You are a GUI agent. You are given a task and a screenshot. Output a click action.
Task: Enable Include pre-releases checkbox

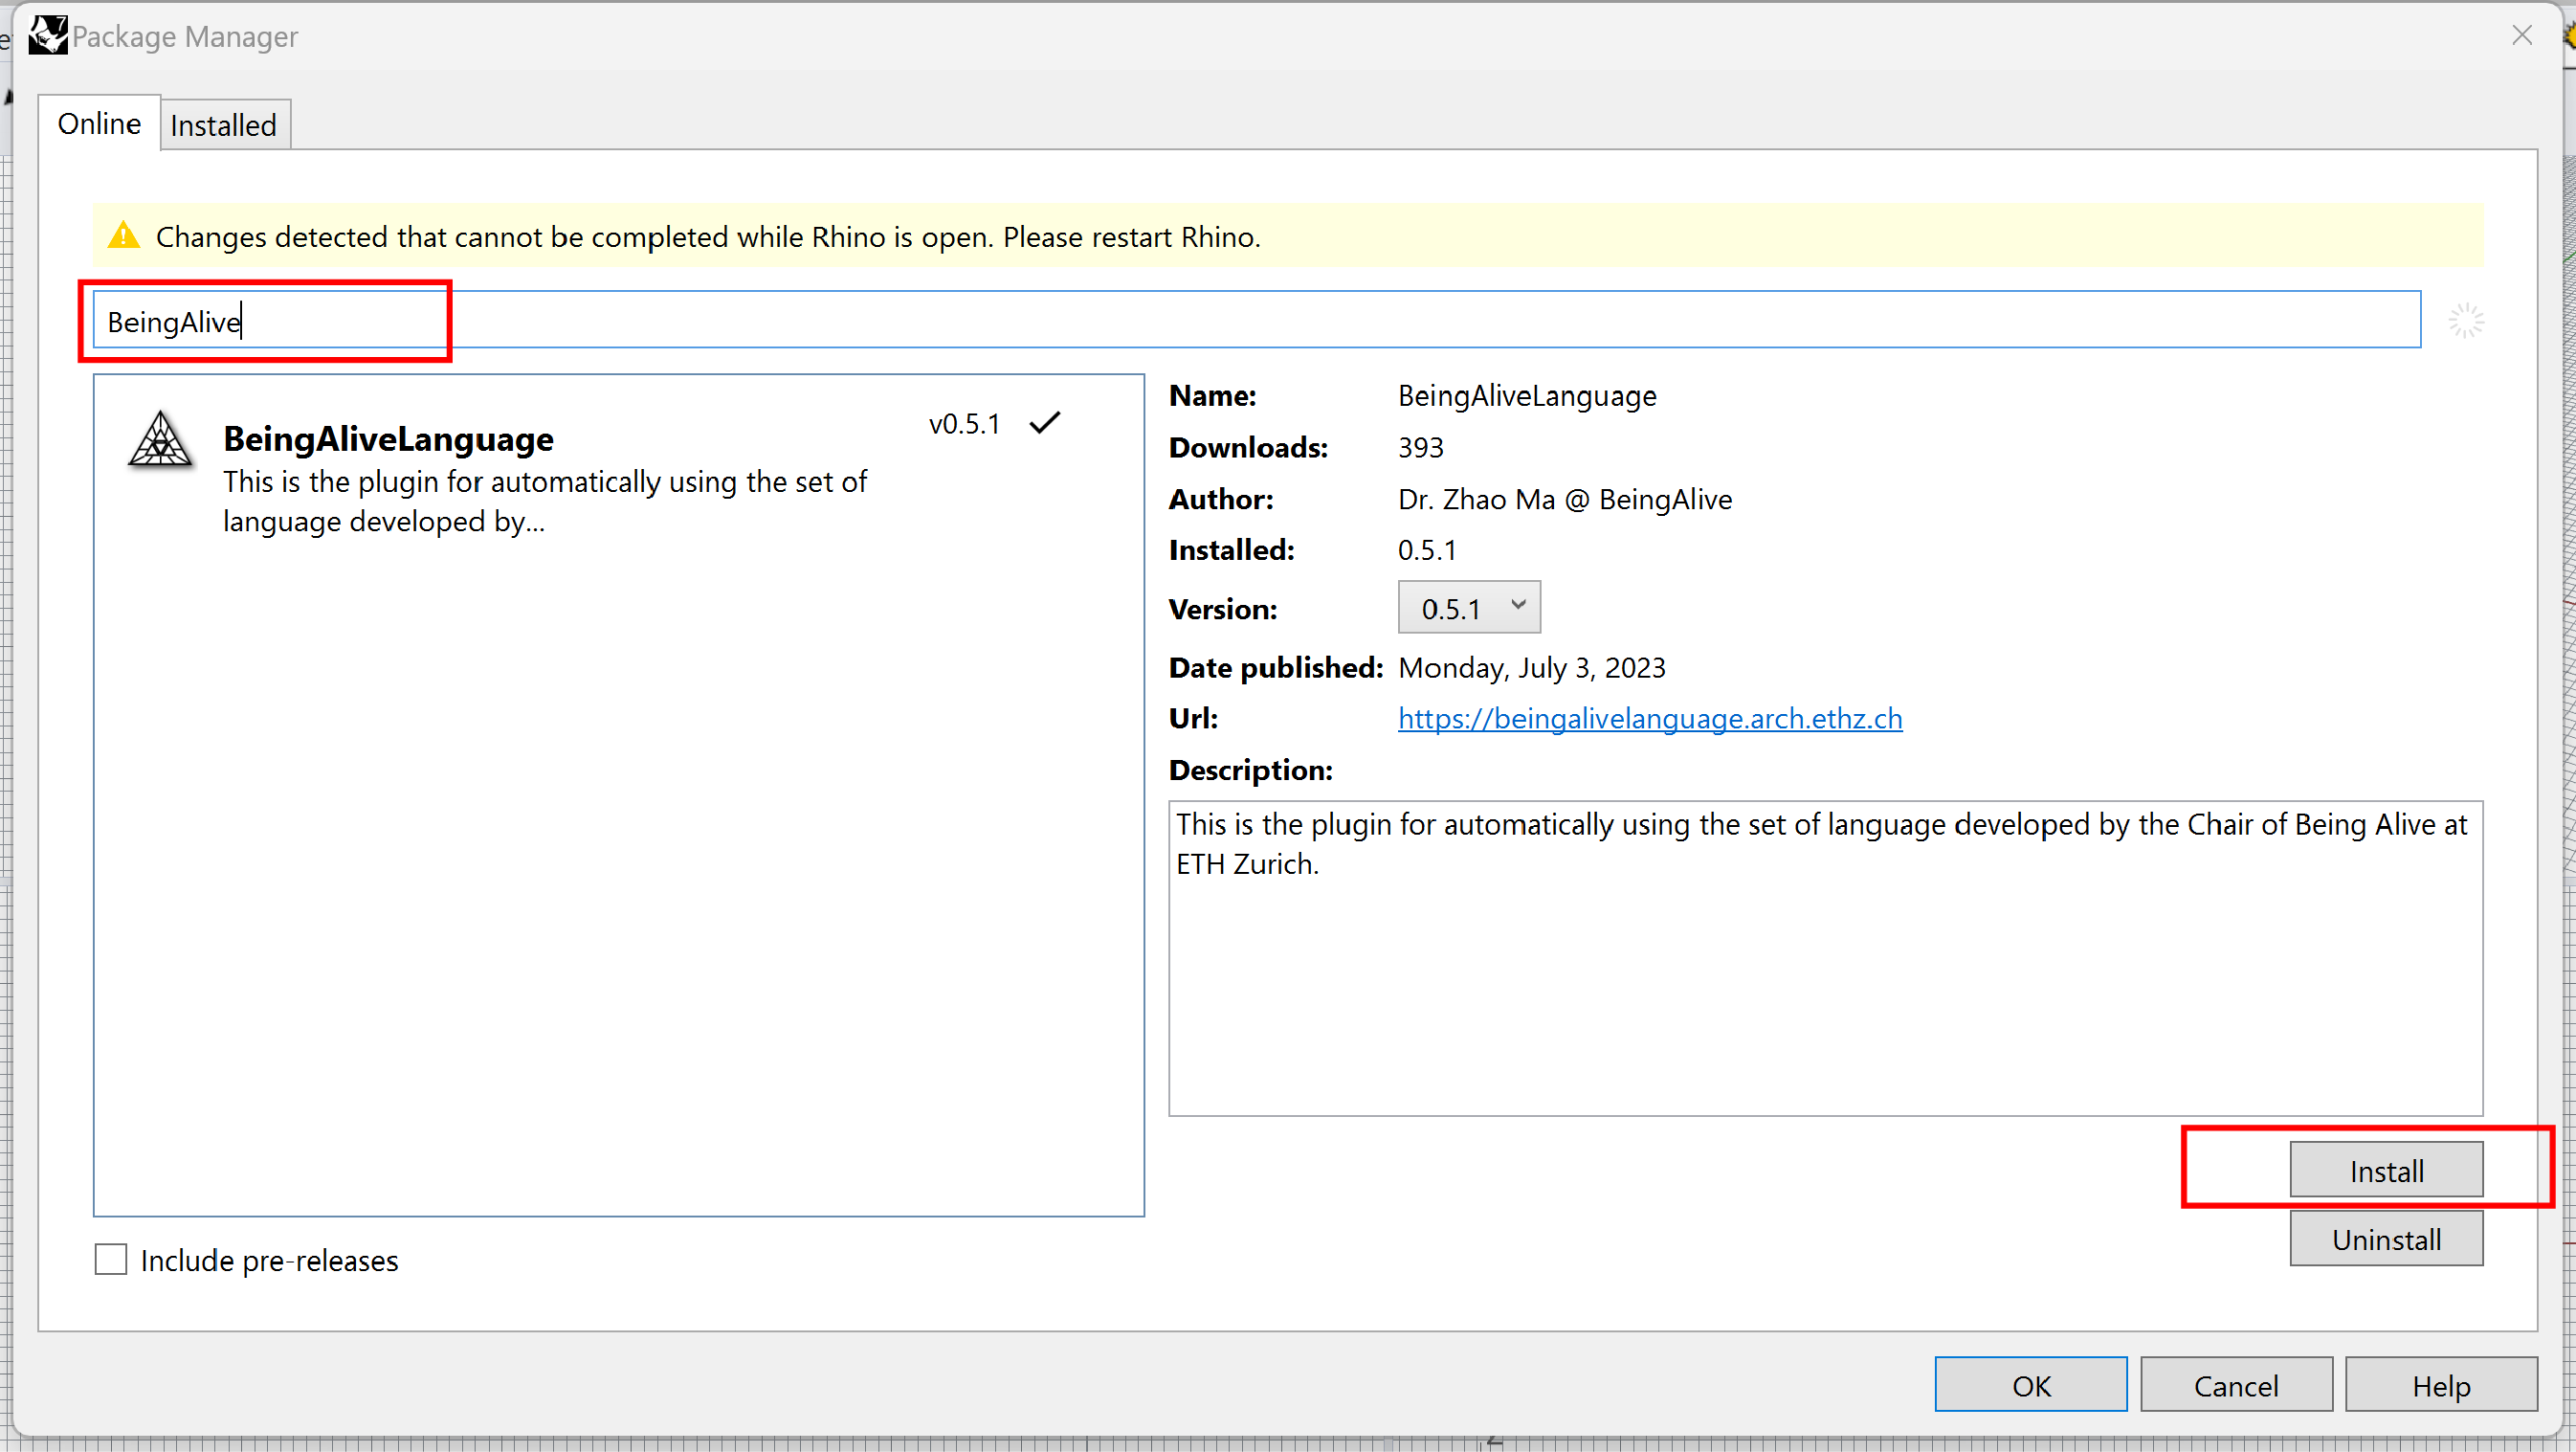[x=111, y=1259]
